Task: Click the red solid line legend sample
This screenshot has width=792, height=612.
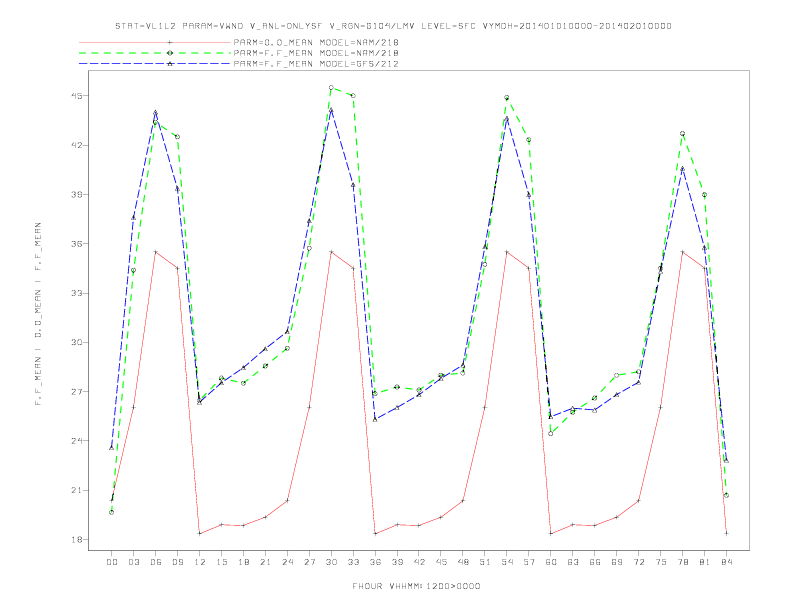Action: pyautogui.click(x=155, y=42)
